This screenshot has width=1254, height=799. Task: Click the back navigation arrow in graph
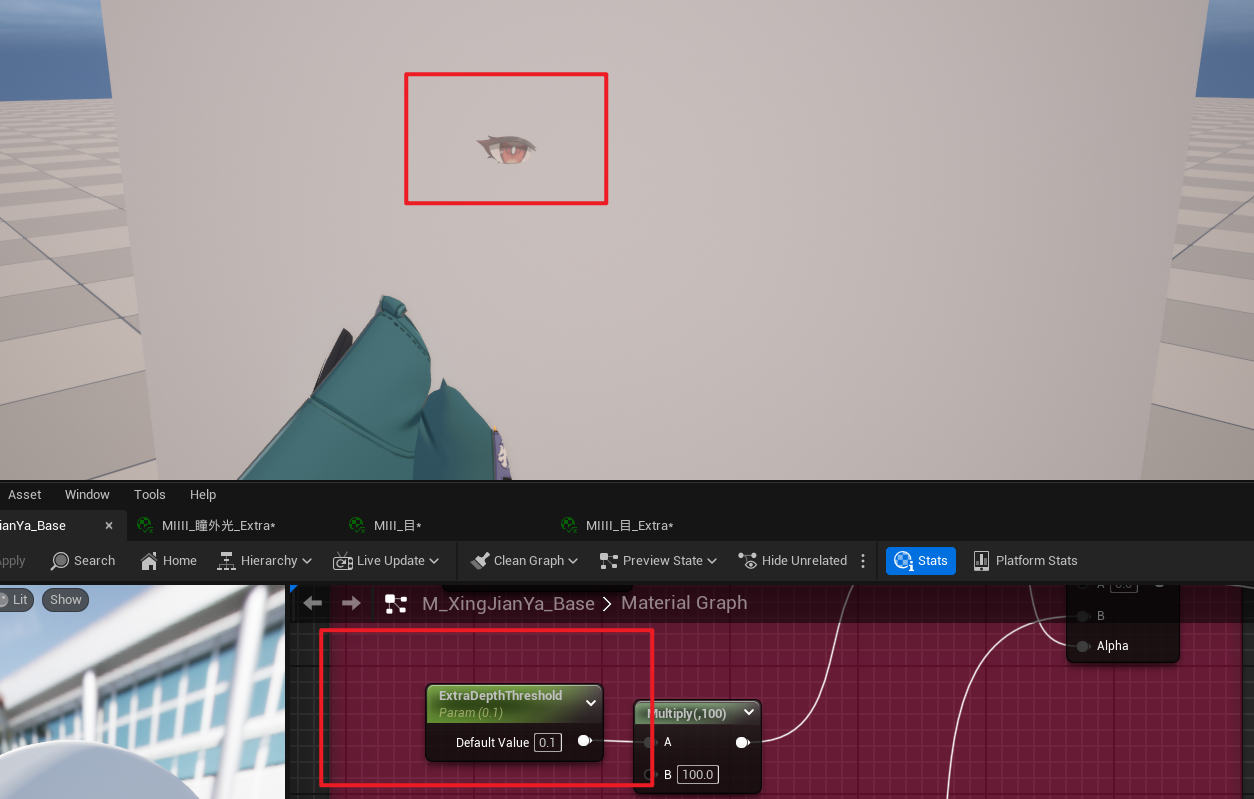(313, 603)
